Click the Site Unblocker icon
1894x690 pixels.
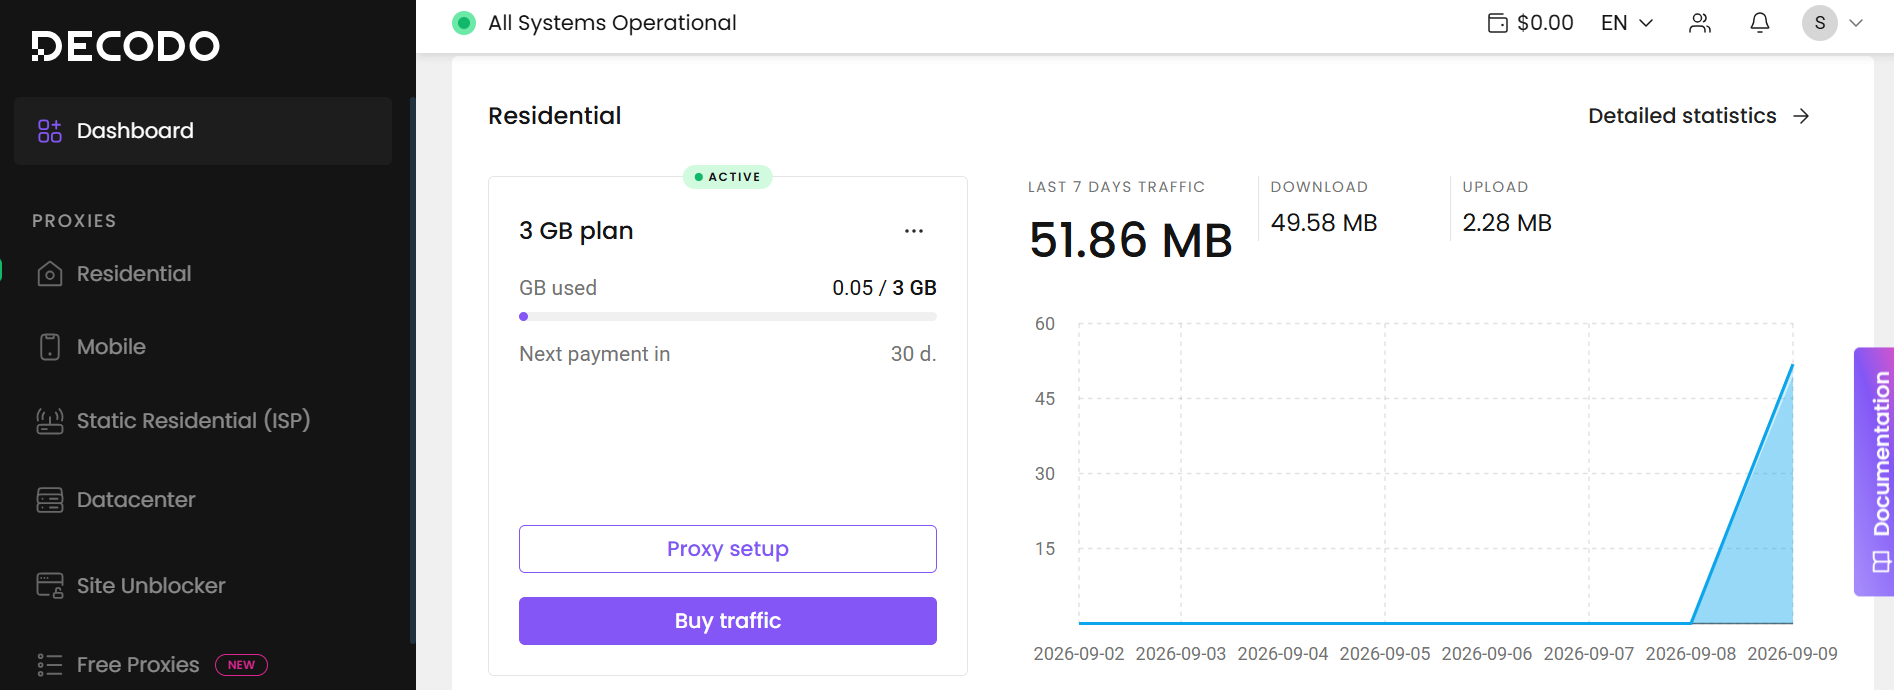coord(50,586)
